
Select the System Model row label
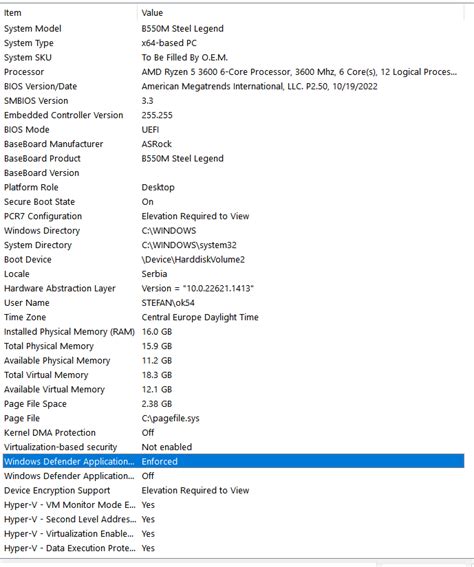point(33,29)
